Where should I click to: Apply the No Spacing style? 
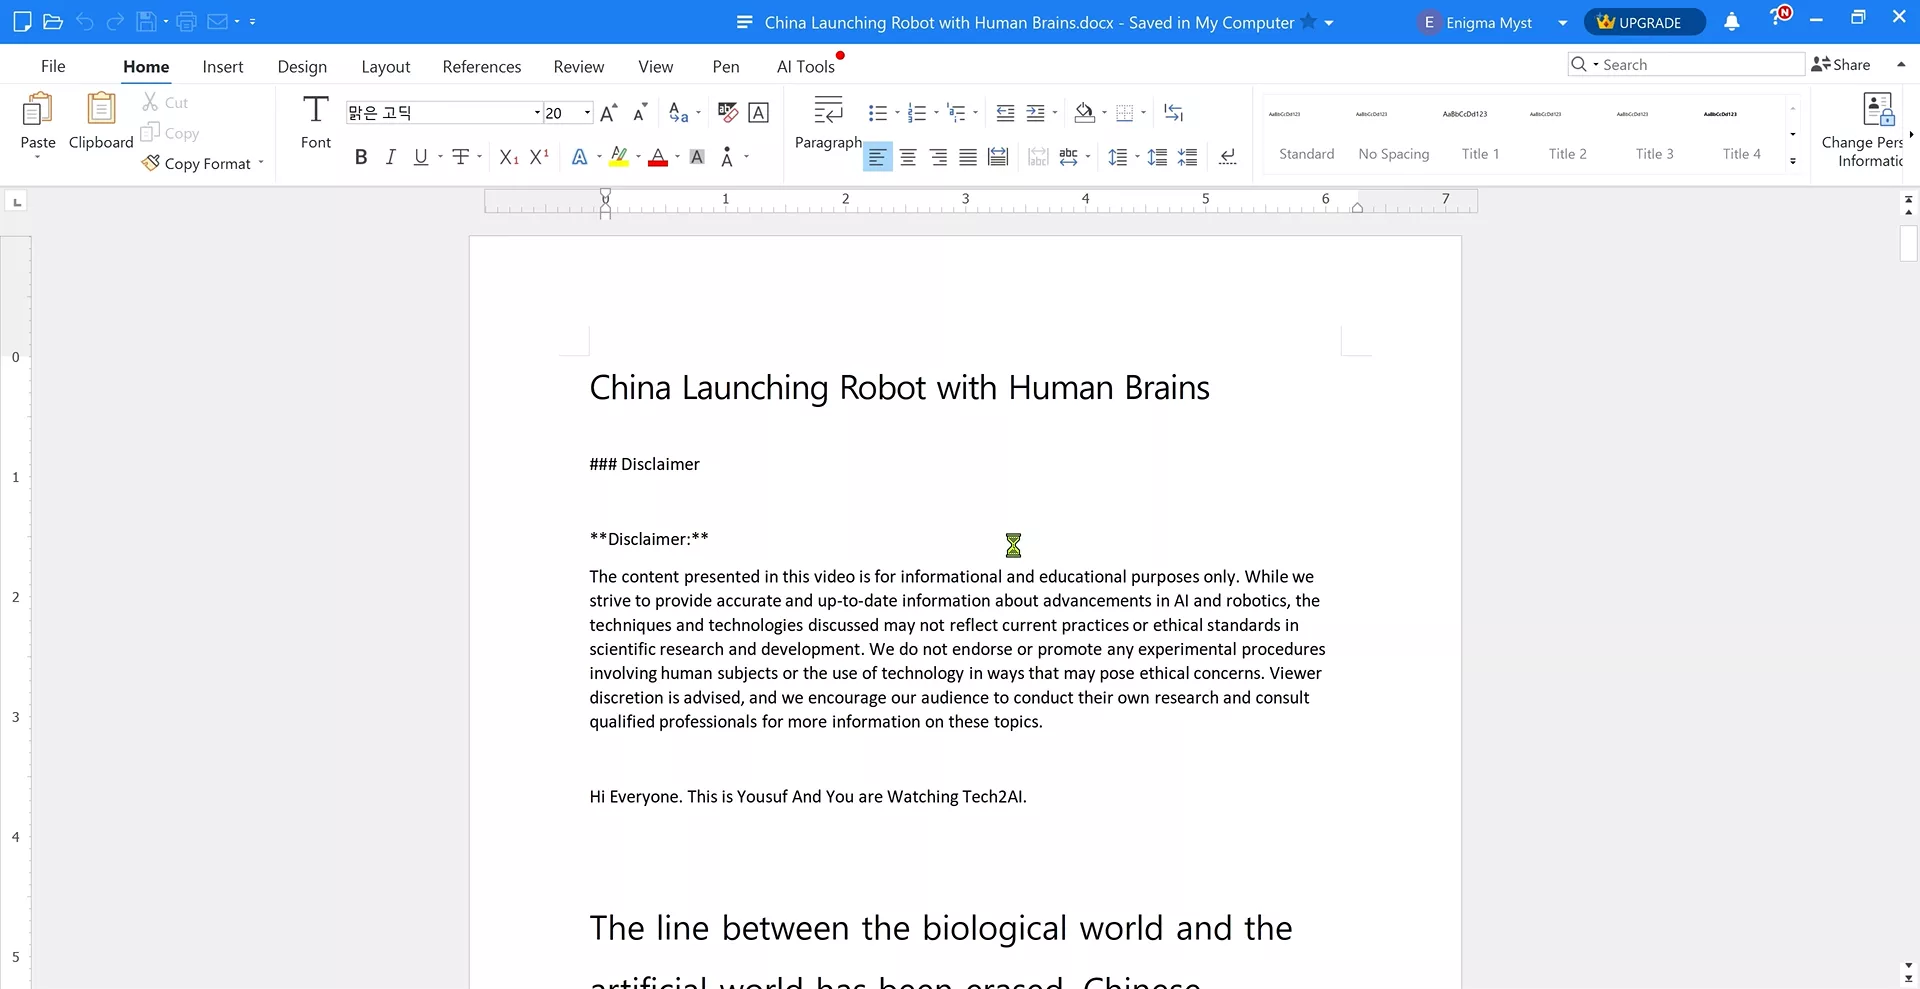(x=1394, y=133)
